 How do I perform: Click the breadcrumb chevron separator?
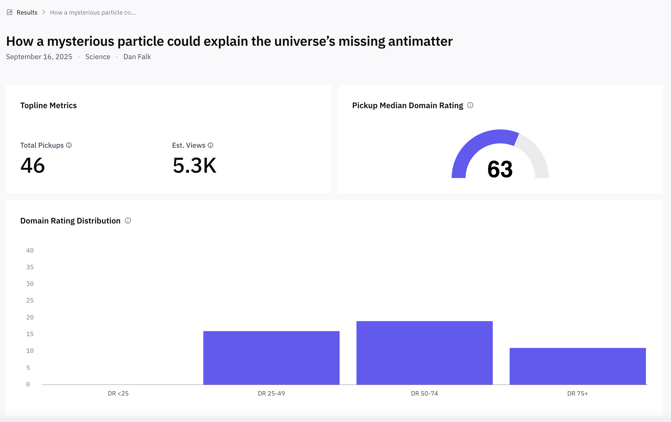click(x=44, y=13)
